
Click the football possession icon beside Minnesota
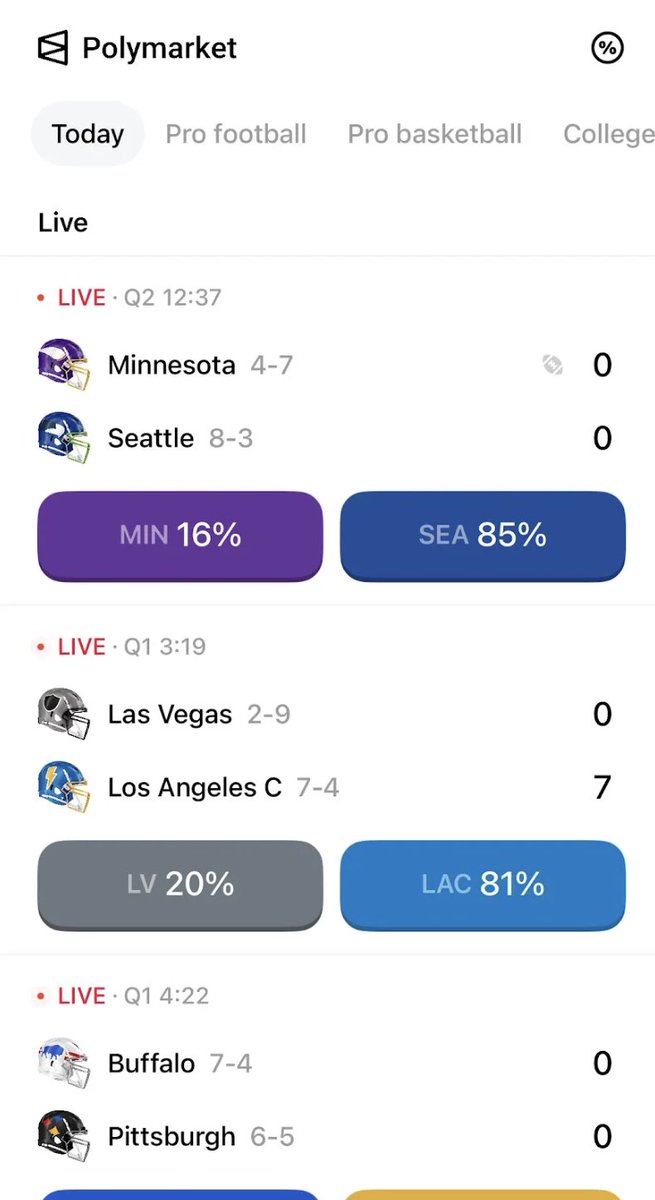click(552, 365)
